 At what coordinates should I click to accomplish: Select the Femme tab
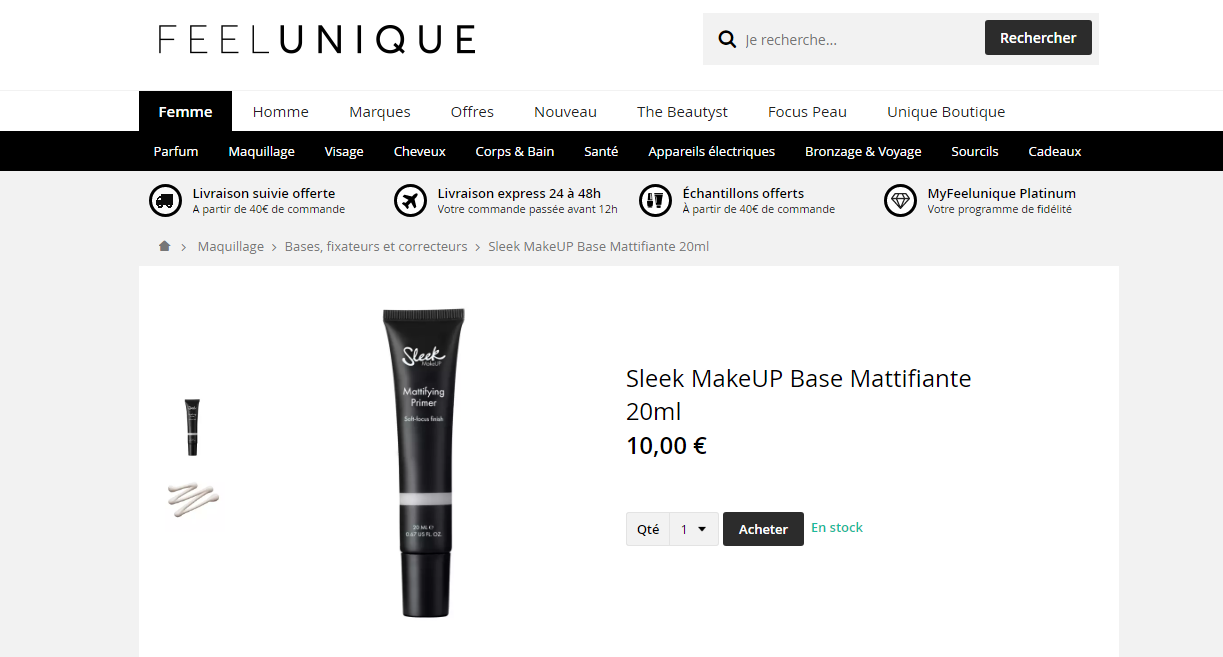click(185, 111)
